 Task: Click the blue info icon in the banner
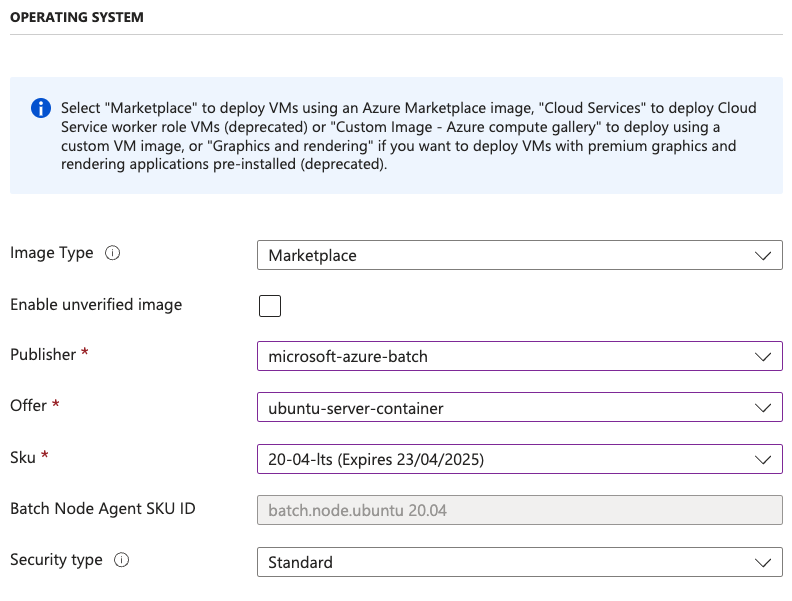40,108
